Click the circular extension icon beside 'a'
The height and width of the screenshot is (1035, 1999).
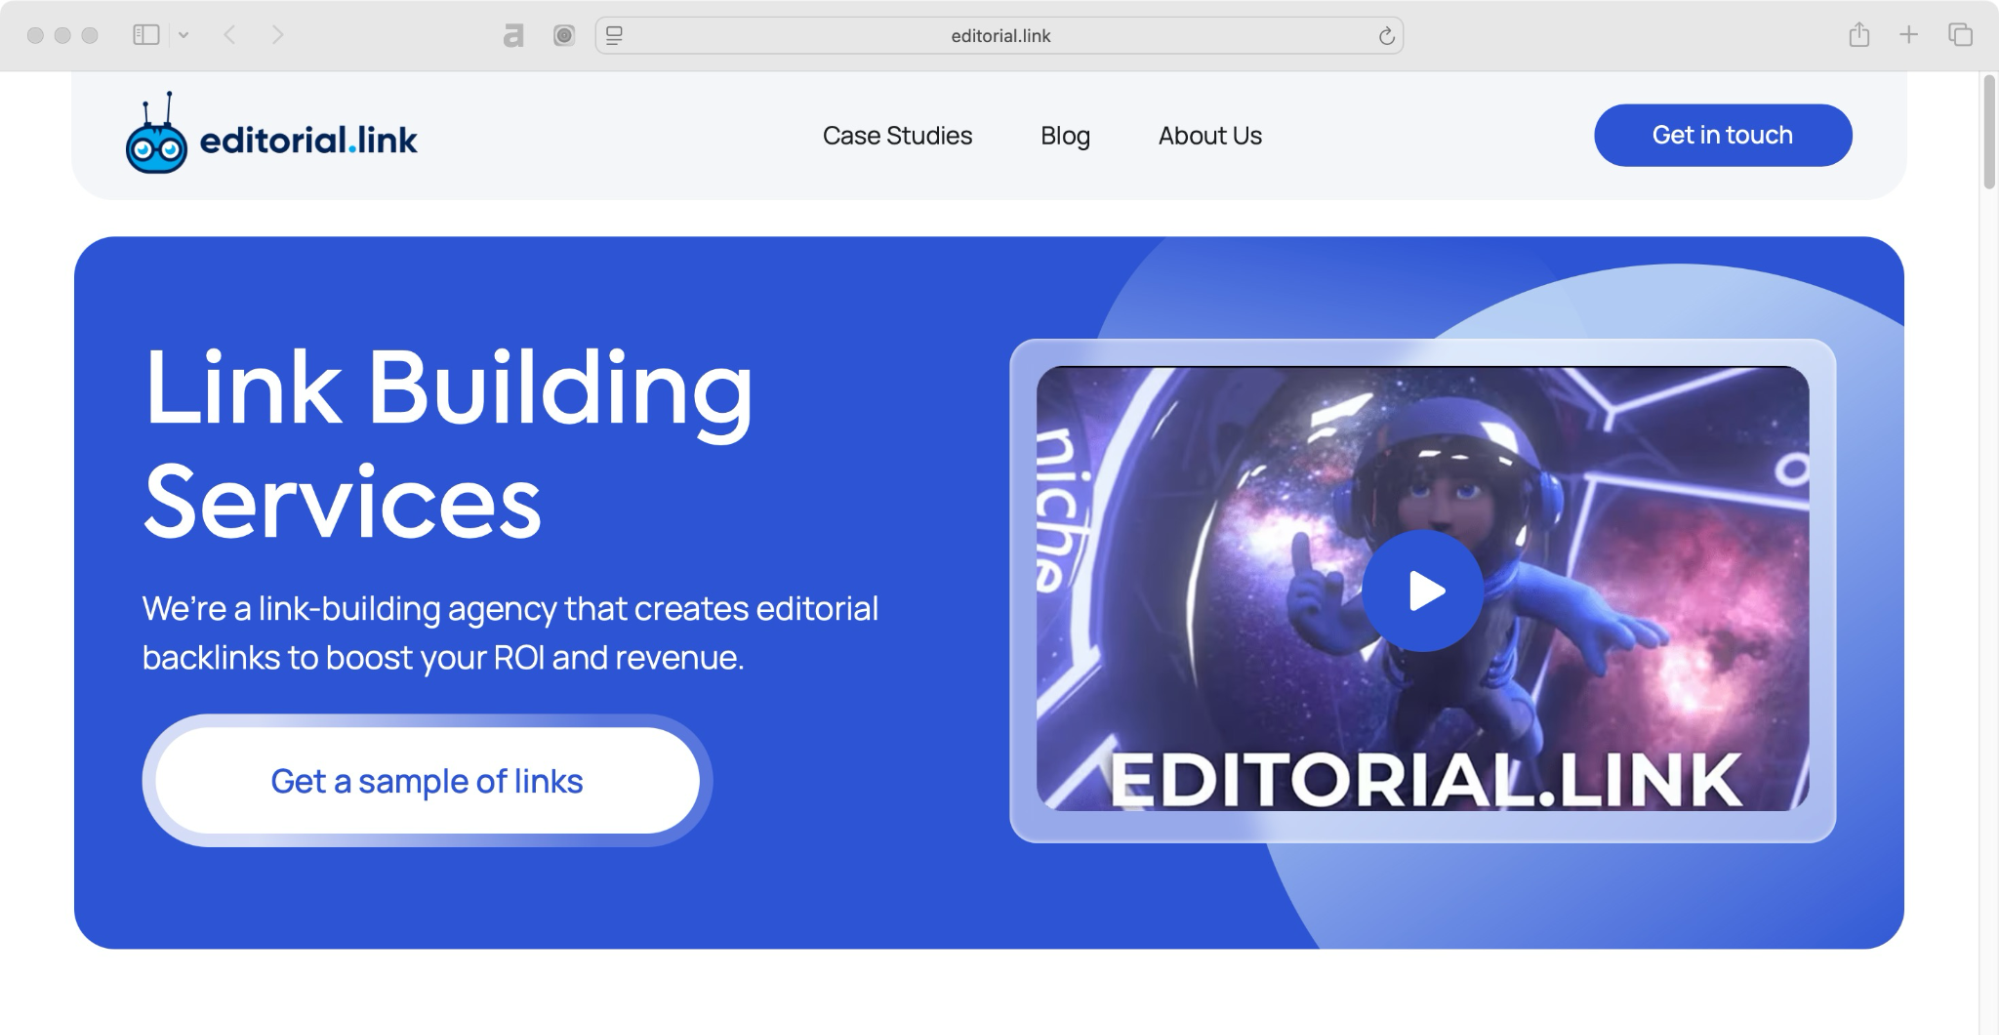click(563, 34)
